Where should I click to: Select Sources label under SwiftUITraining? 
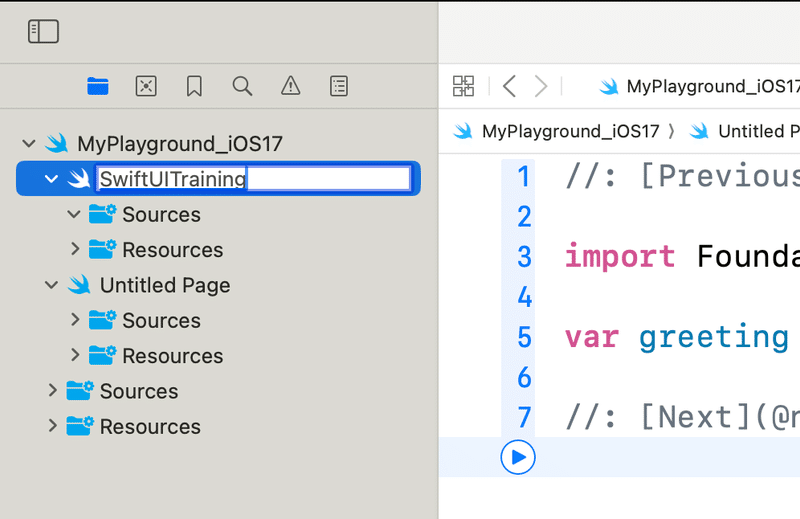(161, 215)
